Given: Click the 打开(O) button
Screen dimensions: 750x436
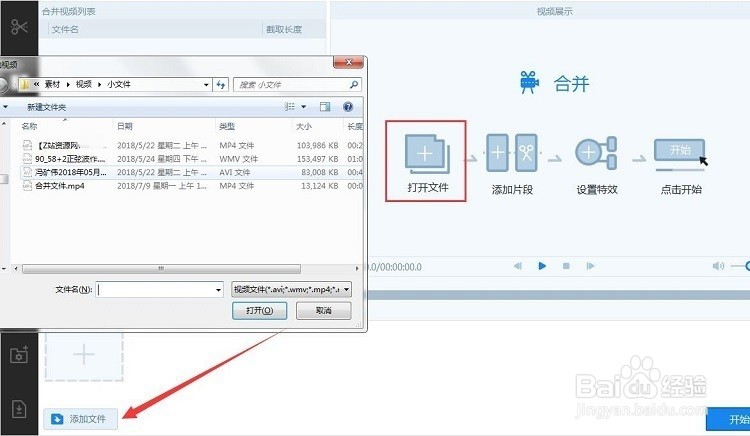Looking at the screenshot, I should [x=259, y=311].
